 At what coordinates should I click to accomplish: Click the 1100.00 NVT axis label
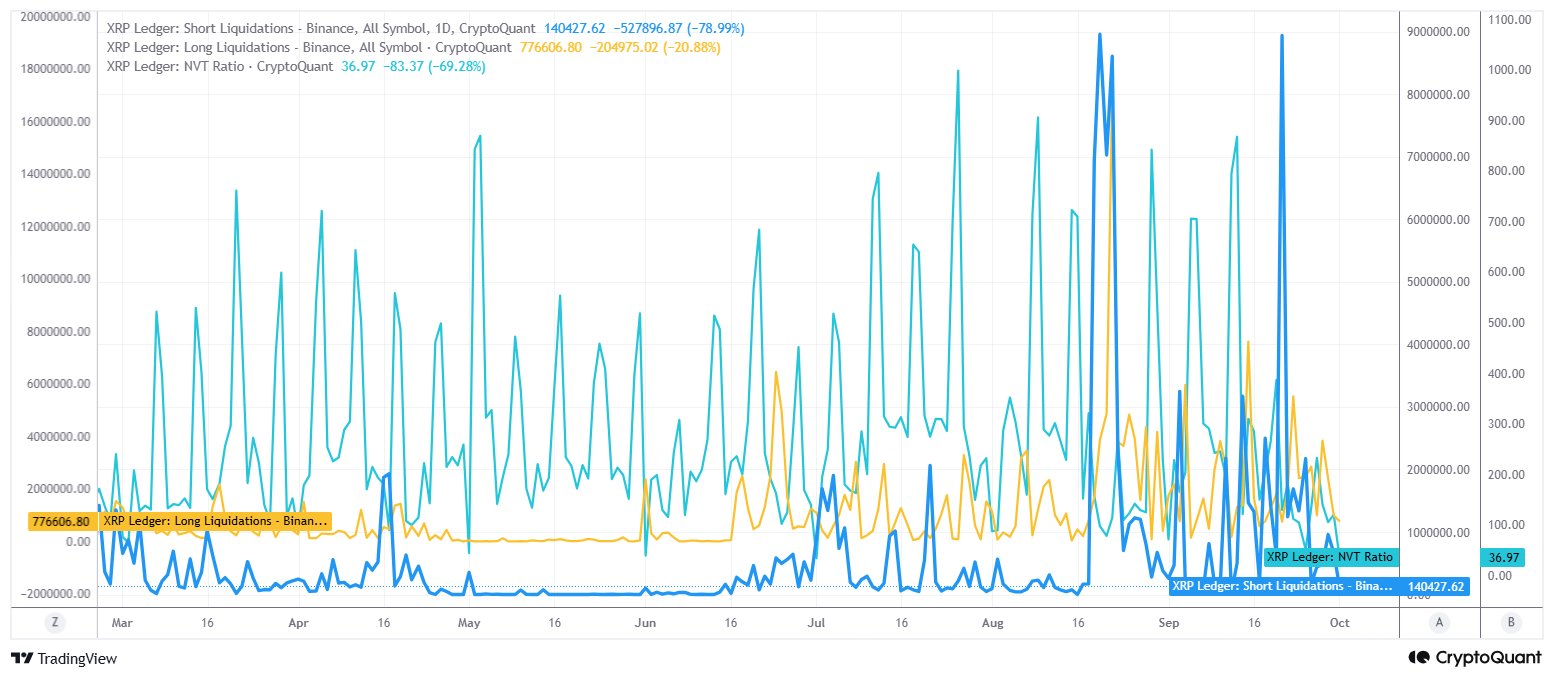pyautogui.click(x=1510, y=19)
